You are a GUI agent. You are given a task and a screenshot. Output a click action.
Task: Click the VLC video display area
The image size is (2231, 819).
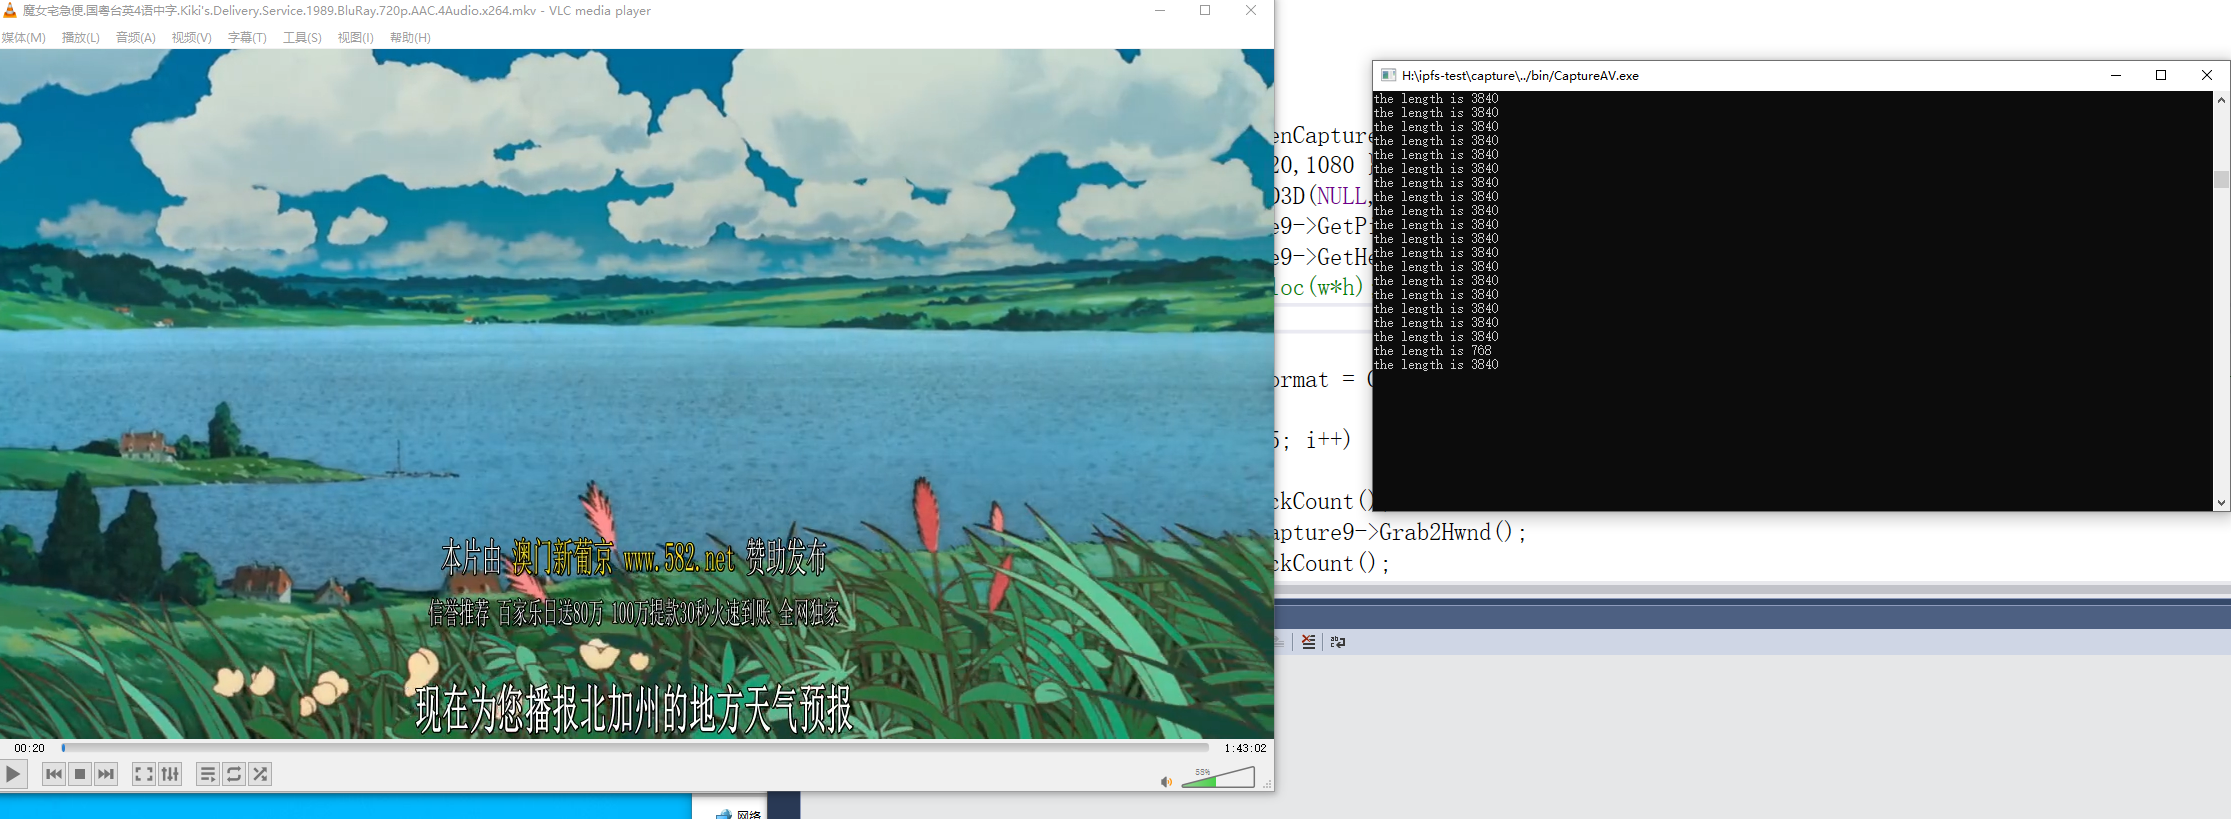637,394
